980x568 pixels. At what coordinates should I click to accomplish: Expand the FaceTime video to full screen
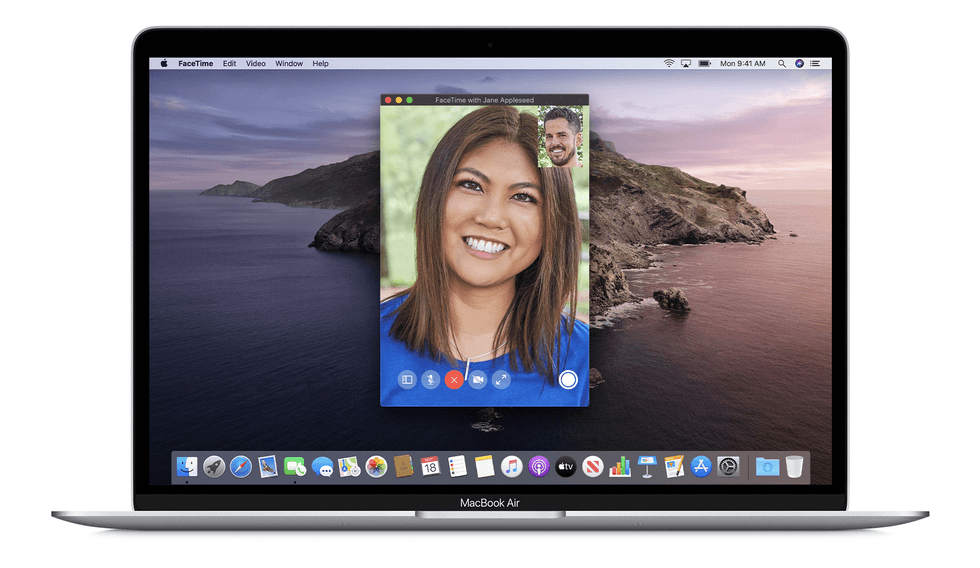(501, 379)
